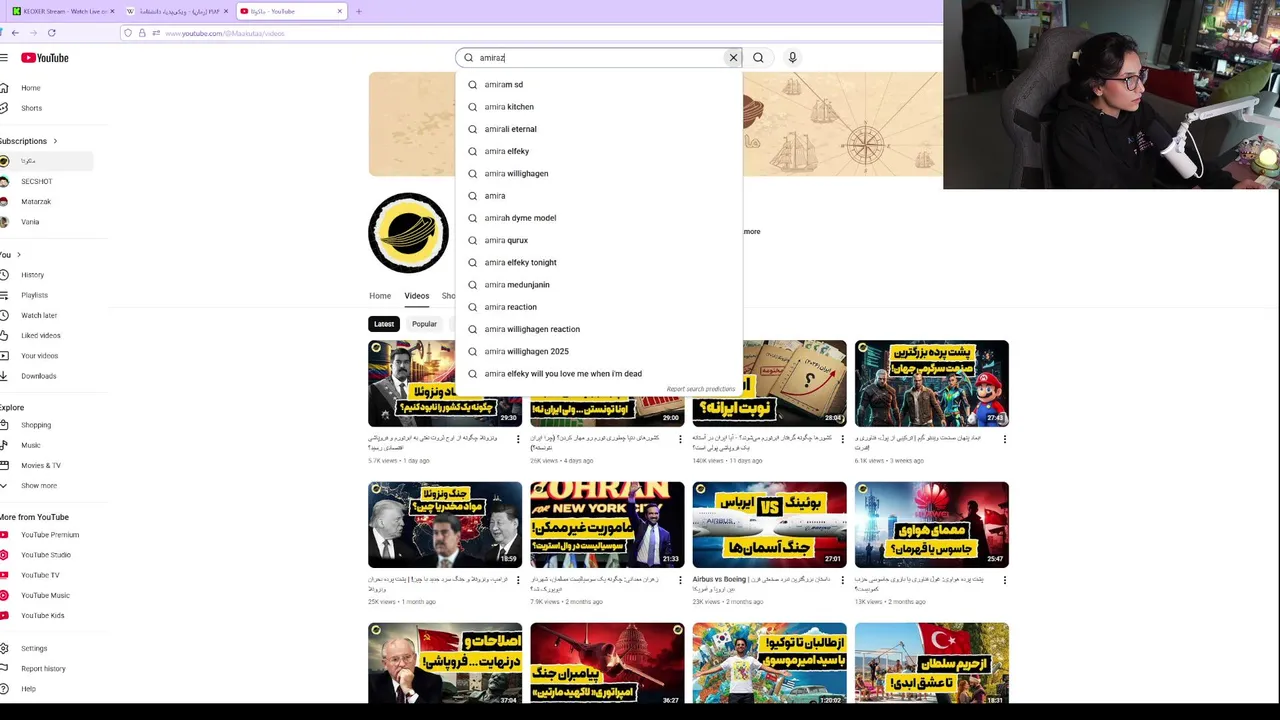Open Home in the sidebar

pos(31,88)
